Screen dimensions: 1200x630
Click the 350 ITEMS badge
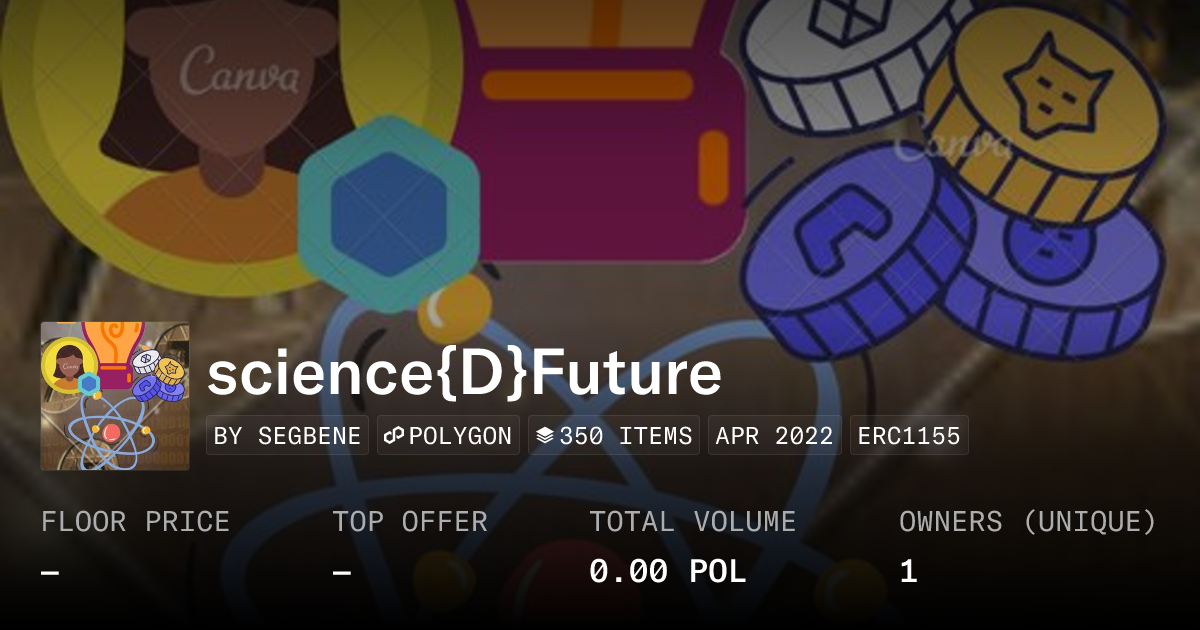point(614,436)
